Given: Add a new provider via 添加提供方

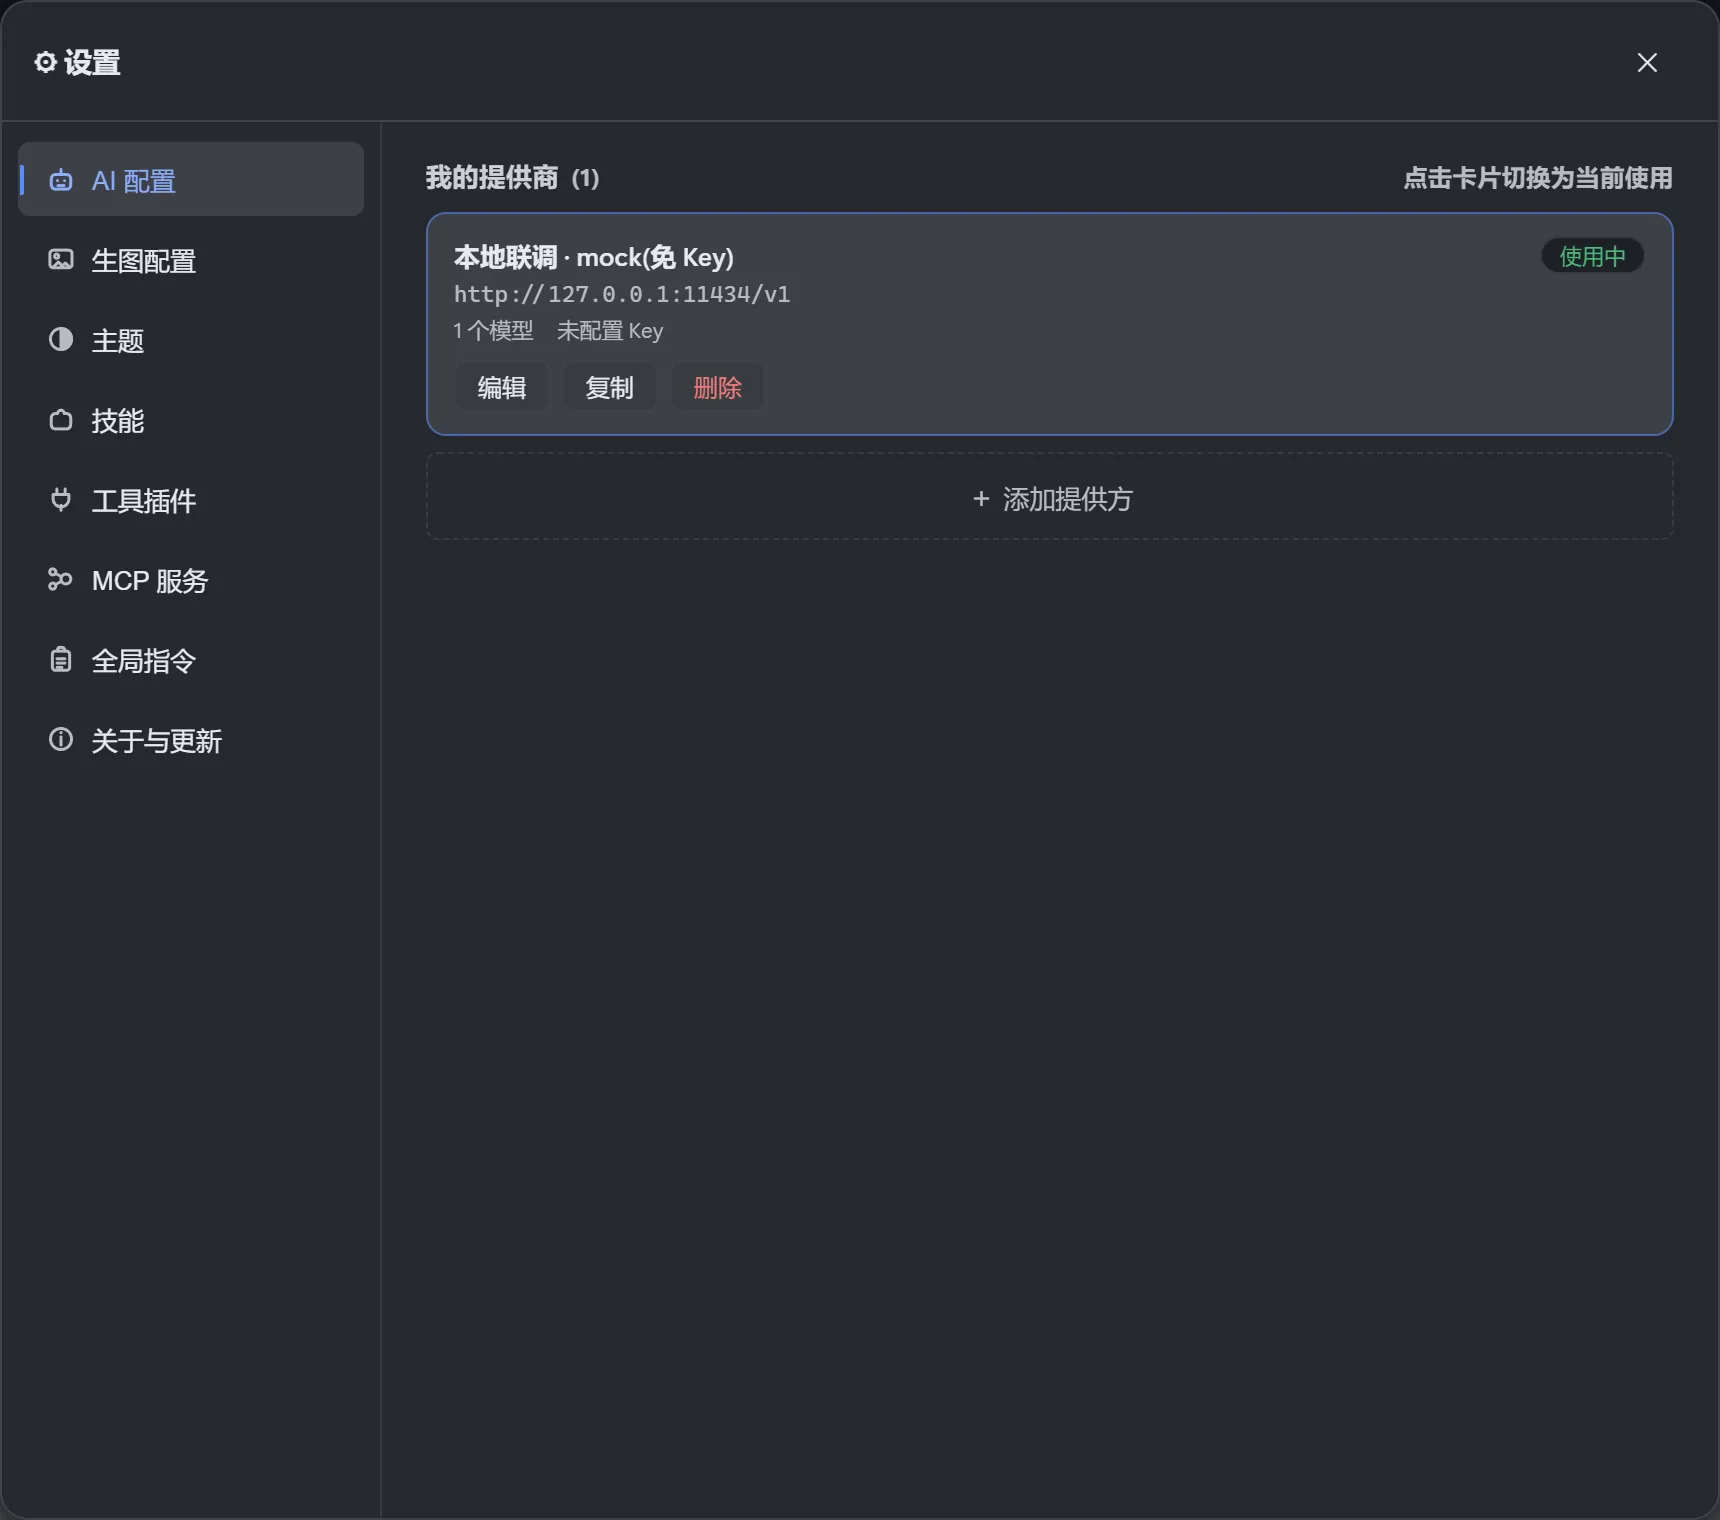Looking at the screenshot, I should pos(1050,497).
